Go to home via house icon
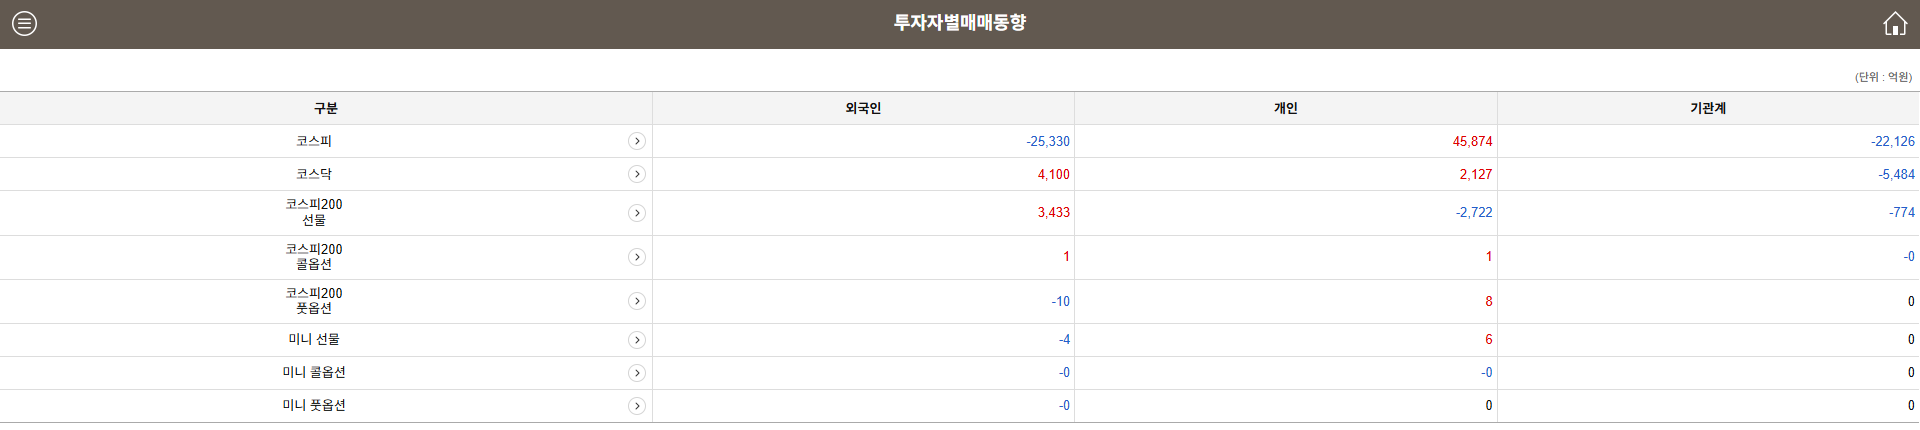 pyautogui.click(x=1894, y=23)
